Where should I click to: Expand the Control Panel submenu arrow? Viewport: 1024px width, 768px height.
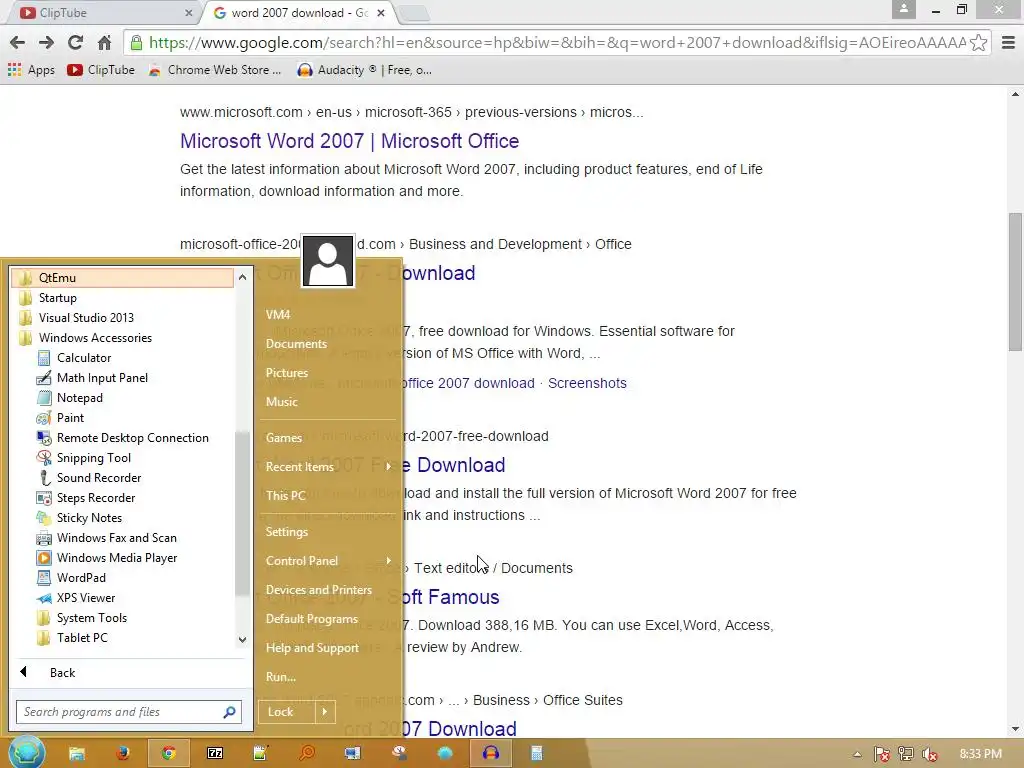[389, 560]
